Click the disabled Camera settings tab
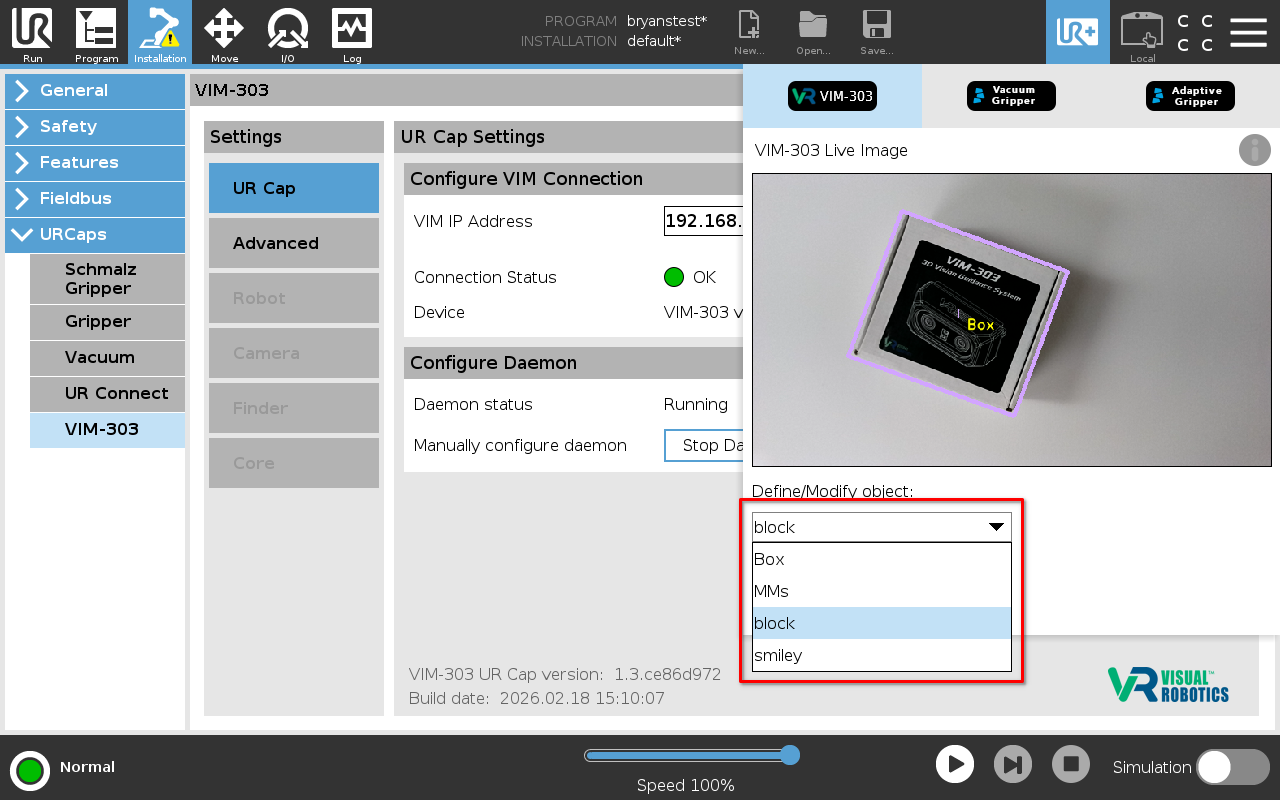Viewport: 1280px width, 800px height. tap(294, 353)
